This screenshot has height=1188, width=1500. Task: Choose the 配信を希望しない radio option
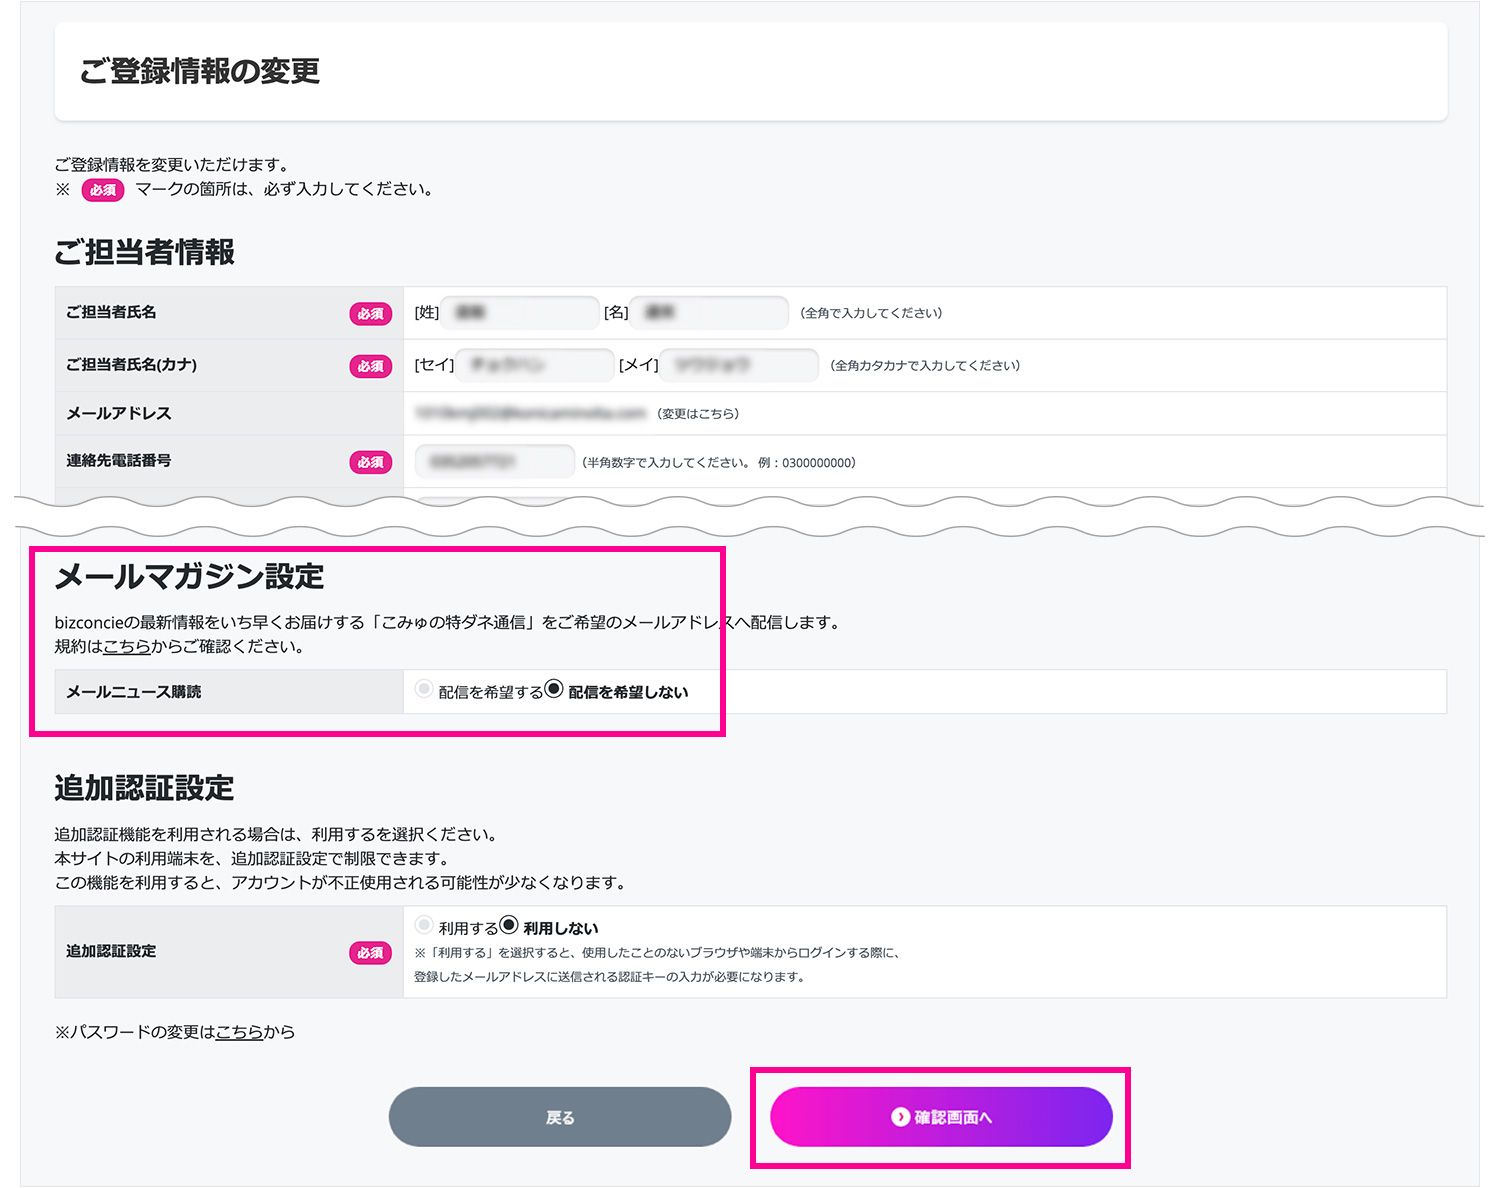click(554, 689)
